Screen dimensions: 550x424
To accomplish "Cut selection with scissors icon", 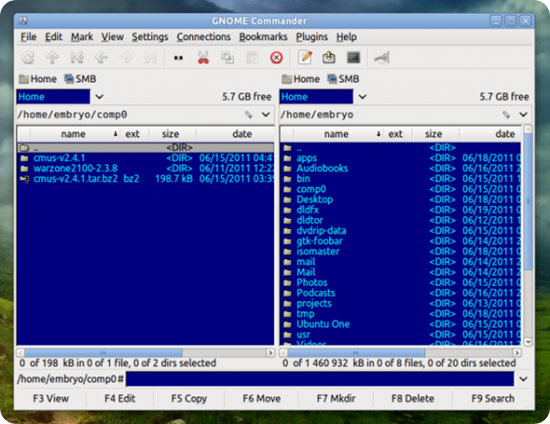I will pos(203,58).
